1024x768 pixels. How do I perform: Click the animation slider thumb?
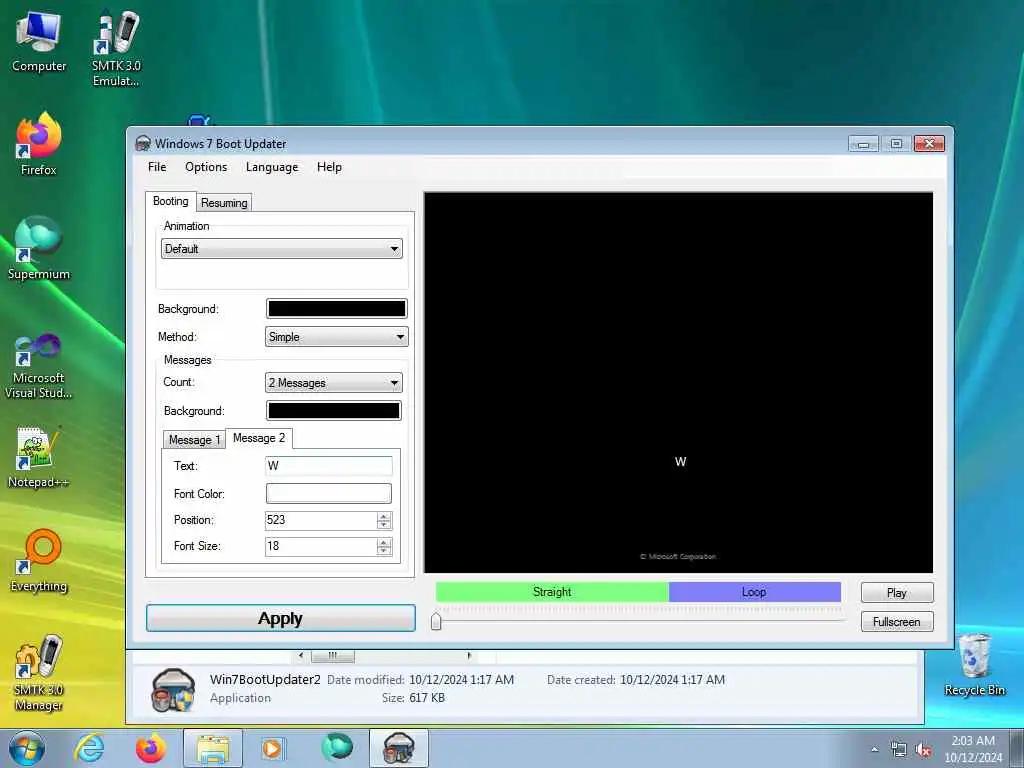[x=436, y=621]
